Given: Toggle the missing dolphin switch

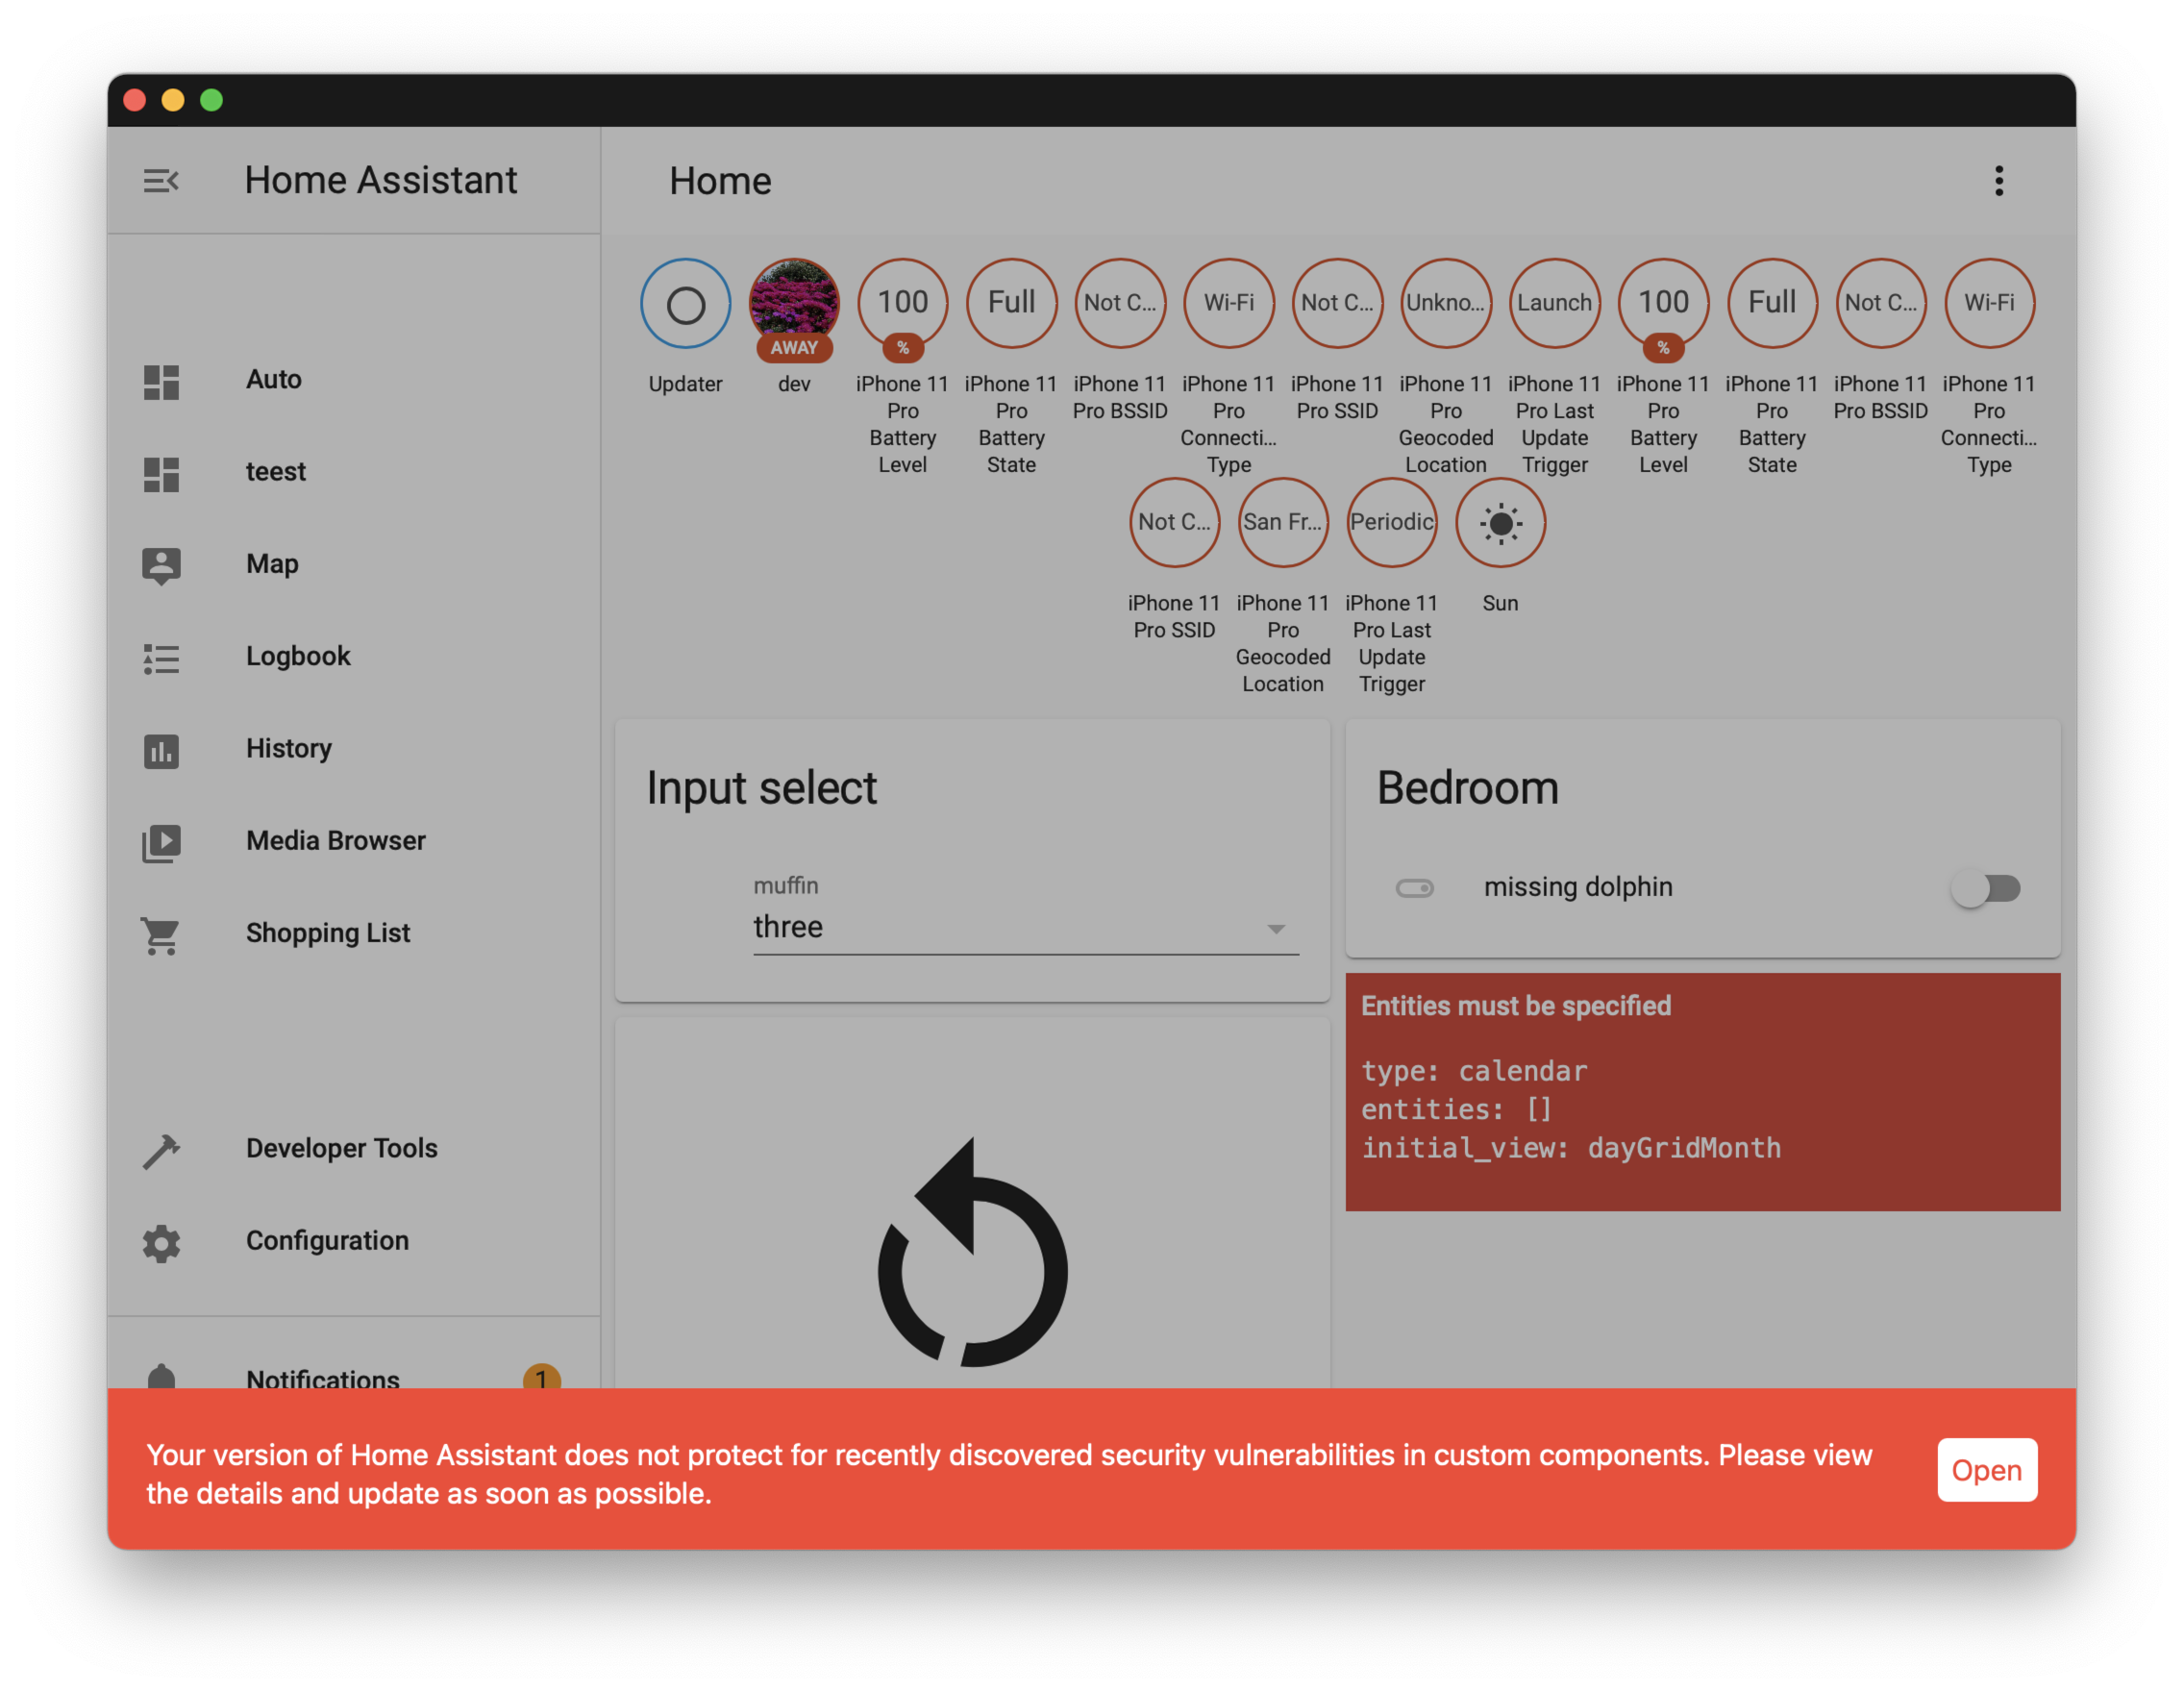Looking at the screenshot, I should (x=1986, y=888).
